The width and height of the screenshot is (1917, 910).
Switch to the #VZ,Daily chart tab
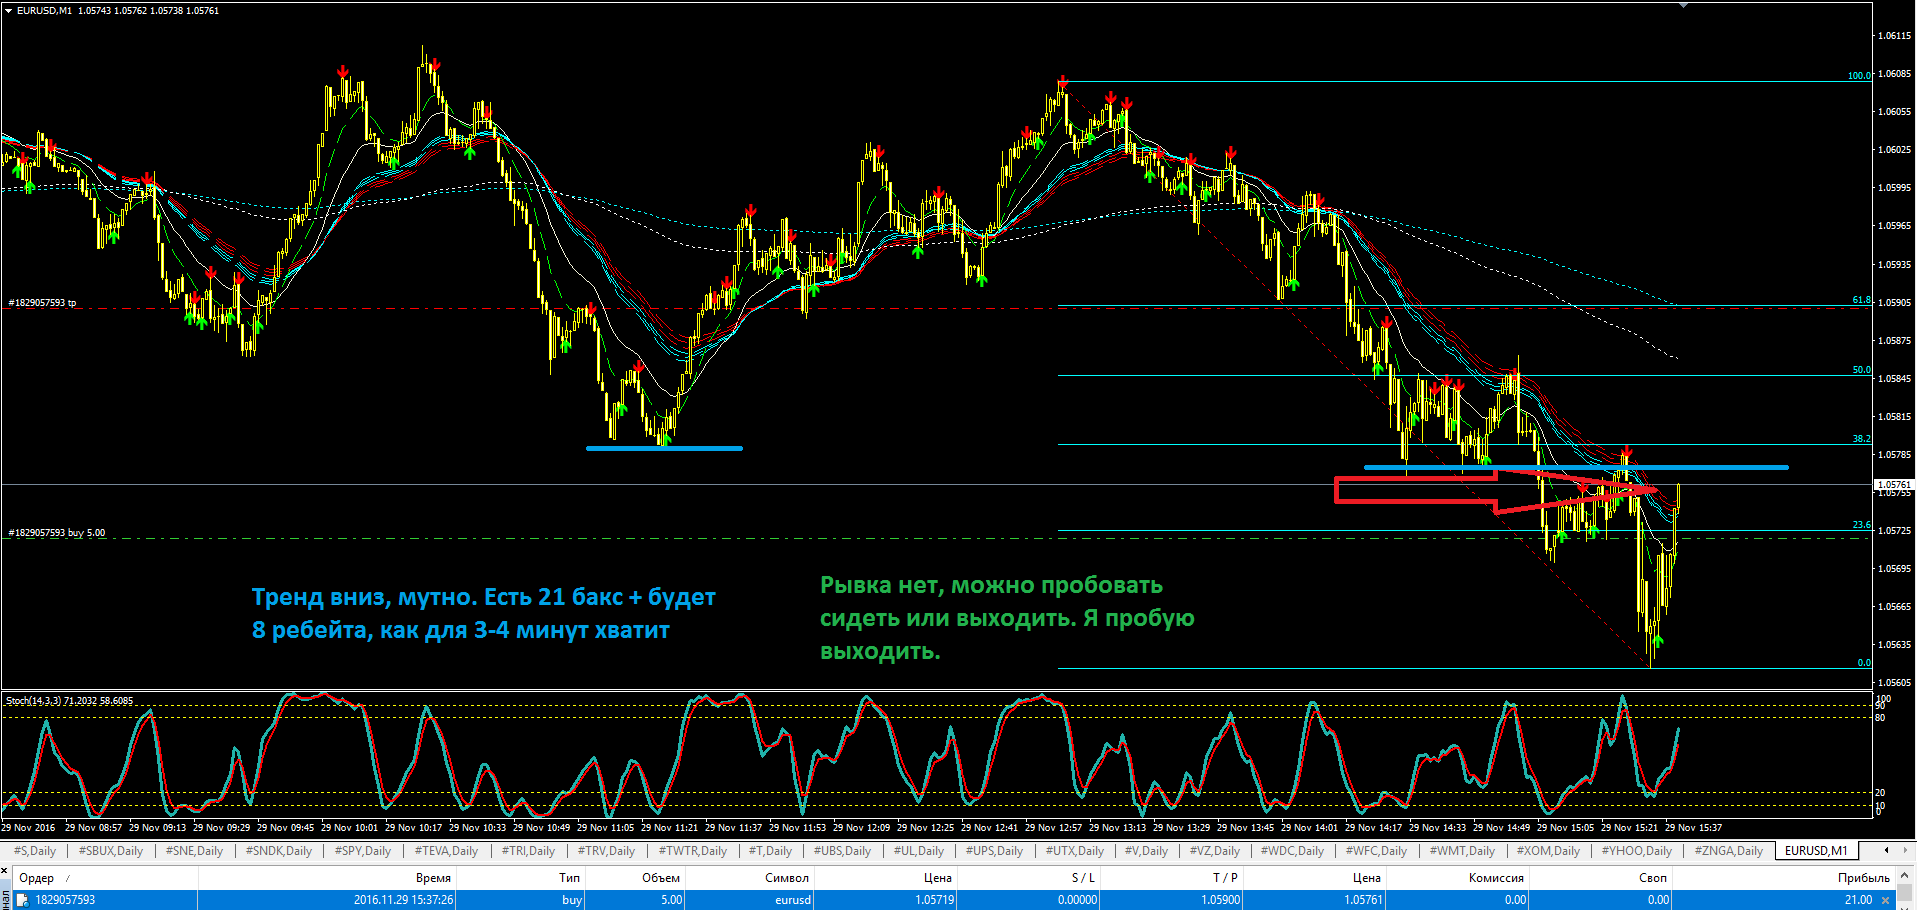click(1214, 851)
